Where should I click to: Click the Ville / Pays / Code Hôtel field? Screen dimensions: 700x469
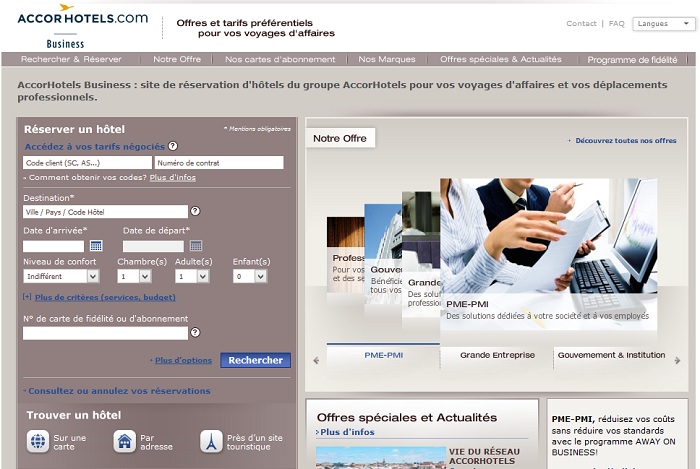click(x=105, y=212)
